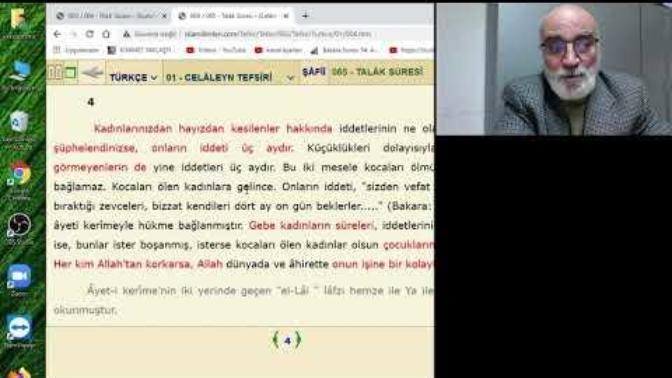Click the verse number 4 heading
The height and width of the screenshot is (378, 672).
90,102
